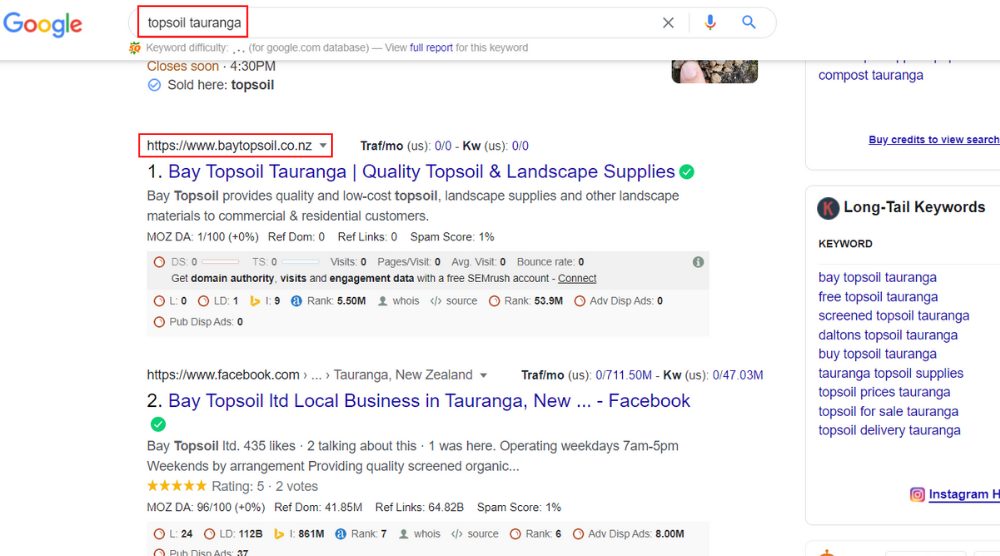Image resolution: width=1000 pixels, height=556 pixels.
Task: Click Buy credits to view search link
Action: pyautogui.click(x=934, y=140)
